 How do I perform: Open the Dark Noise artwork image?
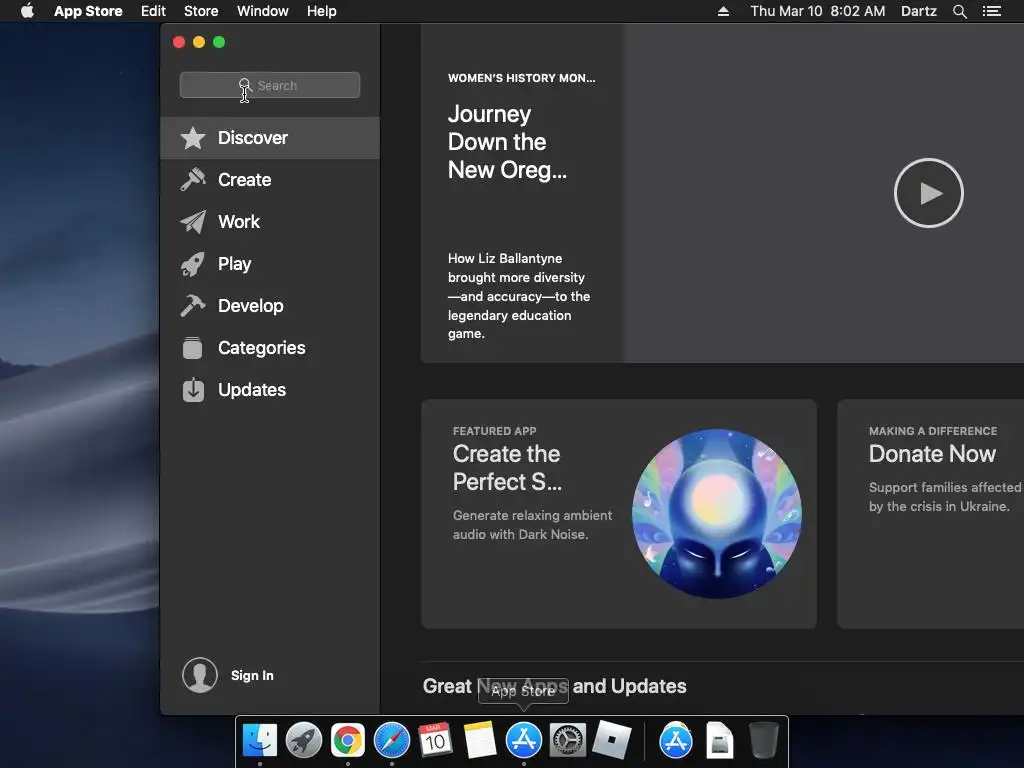pos(716,513)
